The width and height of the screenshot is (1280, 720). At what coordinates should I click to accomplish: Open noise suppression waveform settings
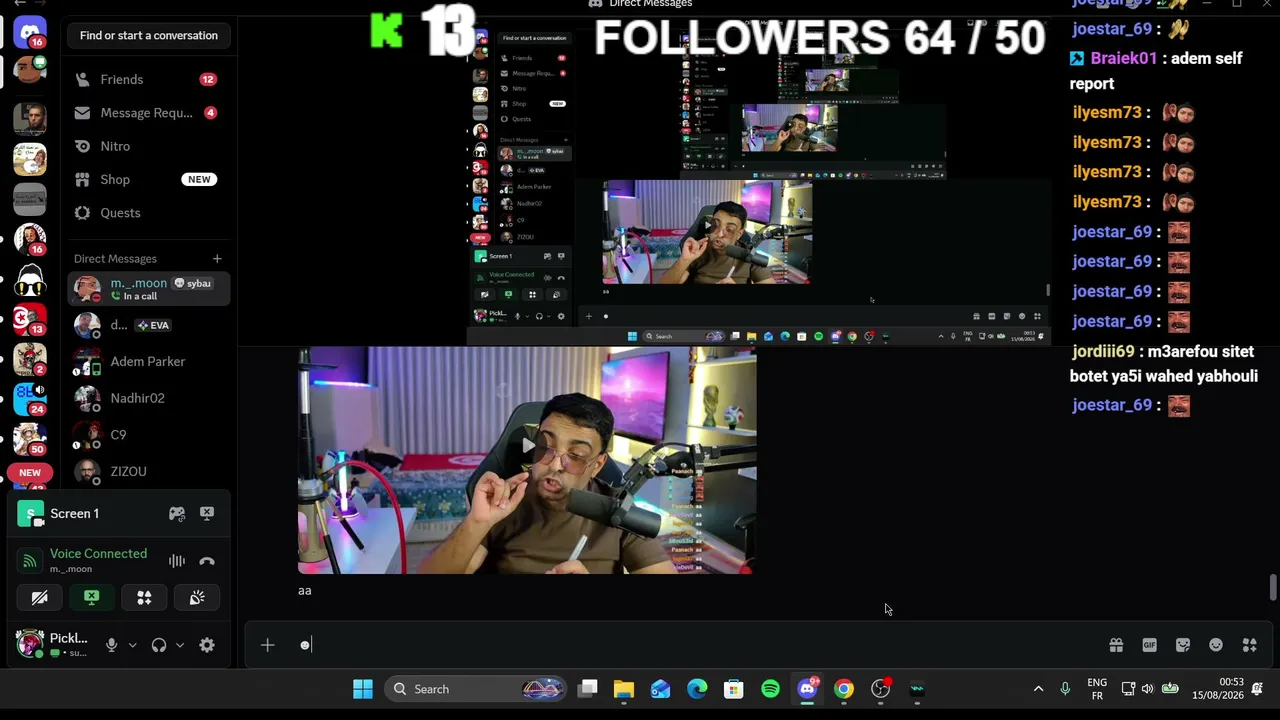[177, 561]
